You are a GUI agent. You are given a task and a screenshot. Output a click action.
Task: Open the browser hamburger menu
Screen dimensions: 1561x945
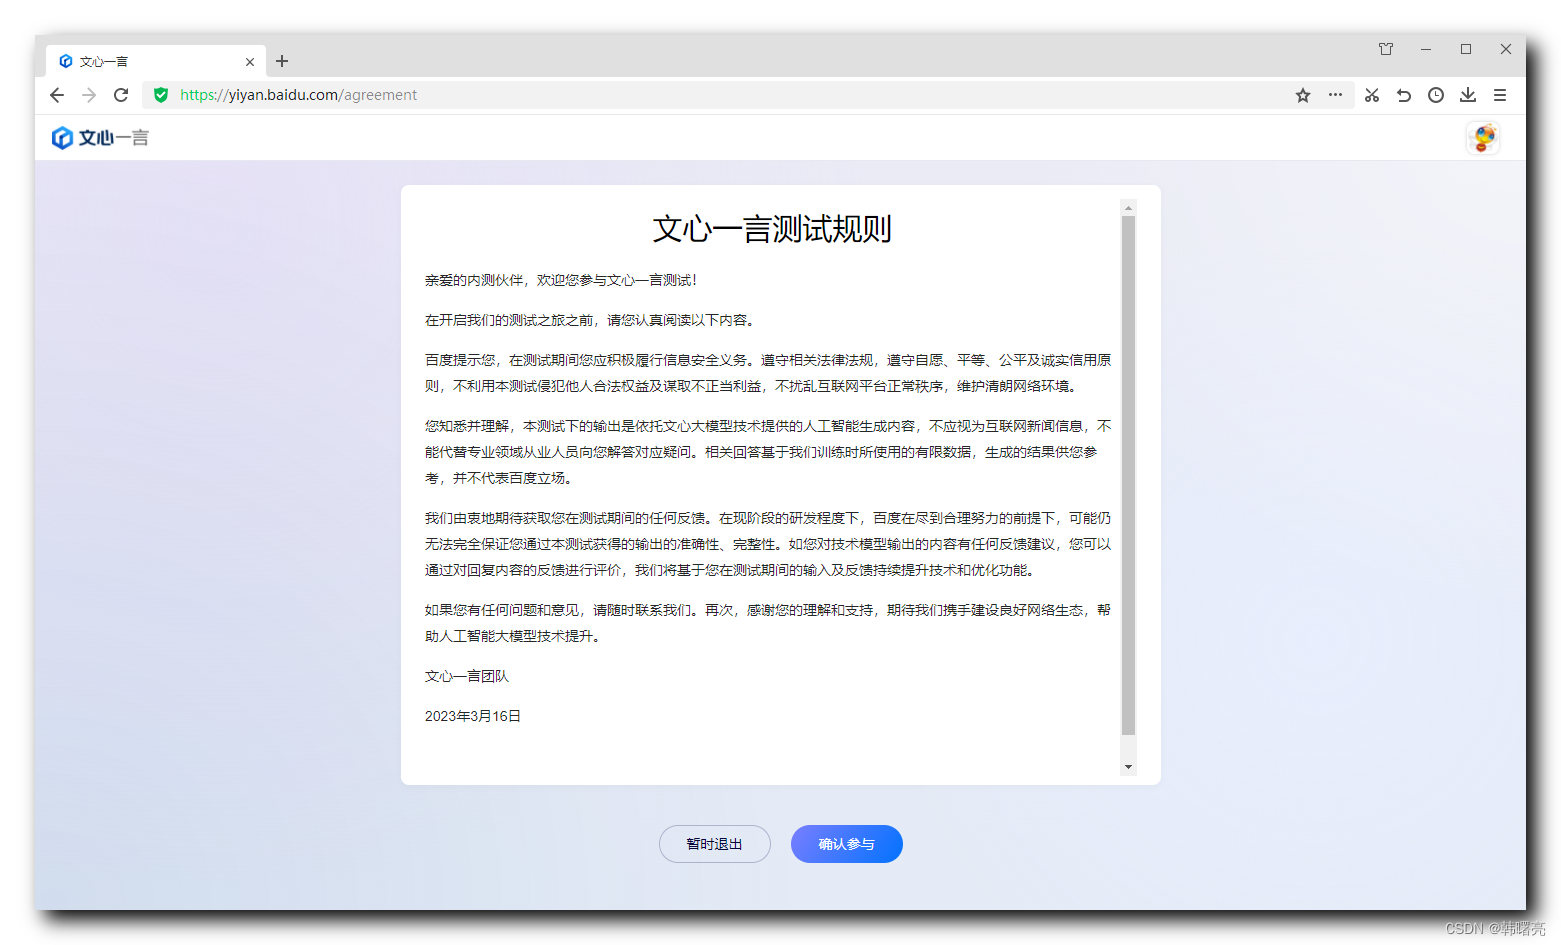1500,95
